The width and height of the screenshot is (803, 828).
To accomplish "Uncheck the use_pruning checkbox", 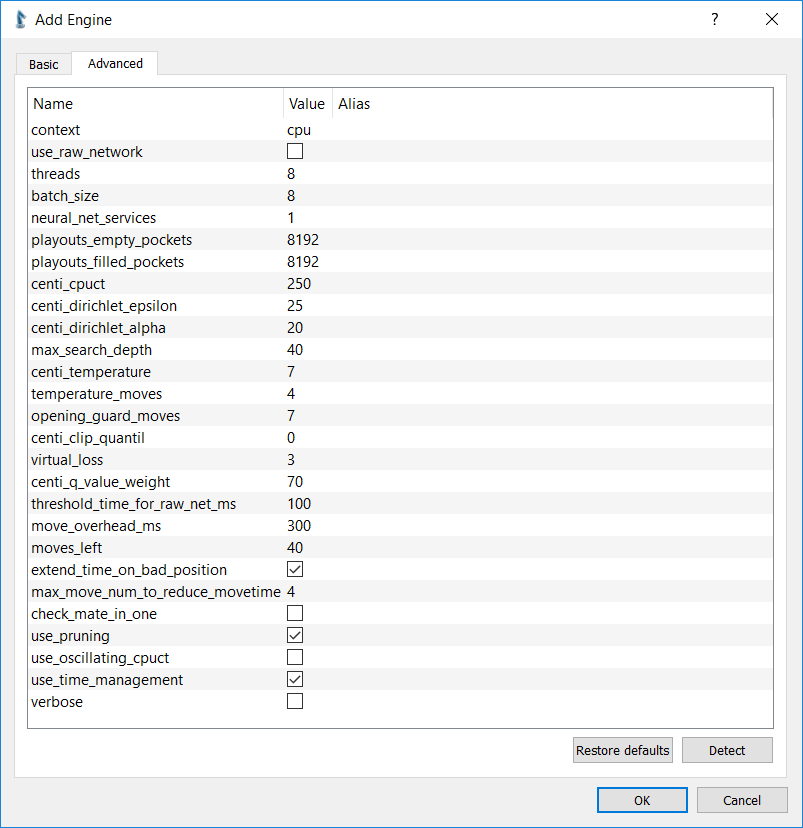I will [x=295, y=636].
